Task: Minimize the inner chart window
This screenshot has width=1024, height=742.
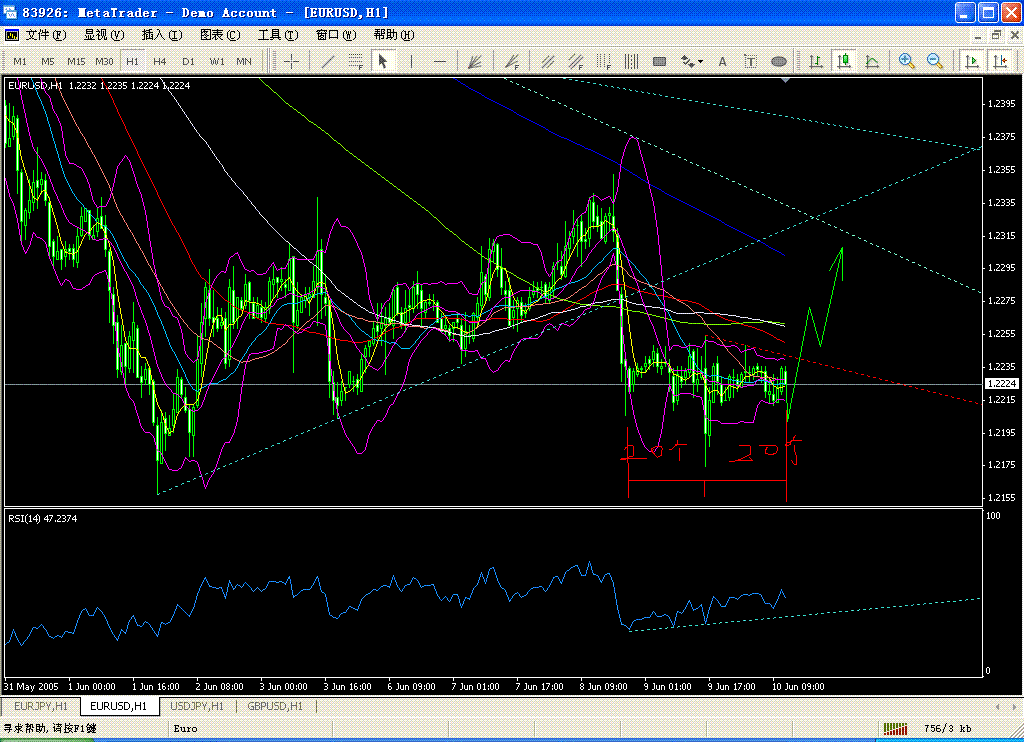Action: pos(978,35)
